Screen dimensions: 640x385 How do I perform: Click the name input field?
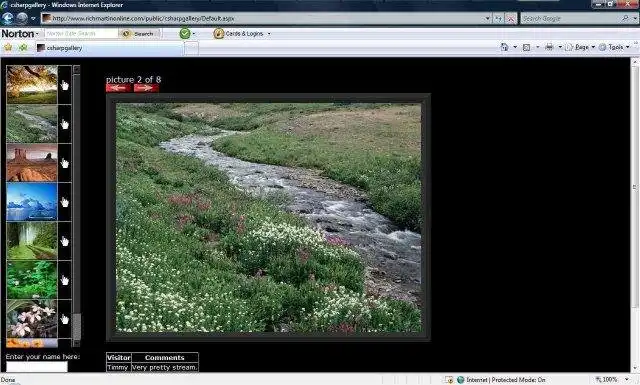(37, 367)
